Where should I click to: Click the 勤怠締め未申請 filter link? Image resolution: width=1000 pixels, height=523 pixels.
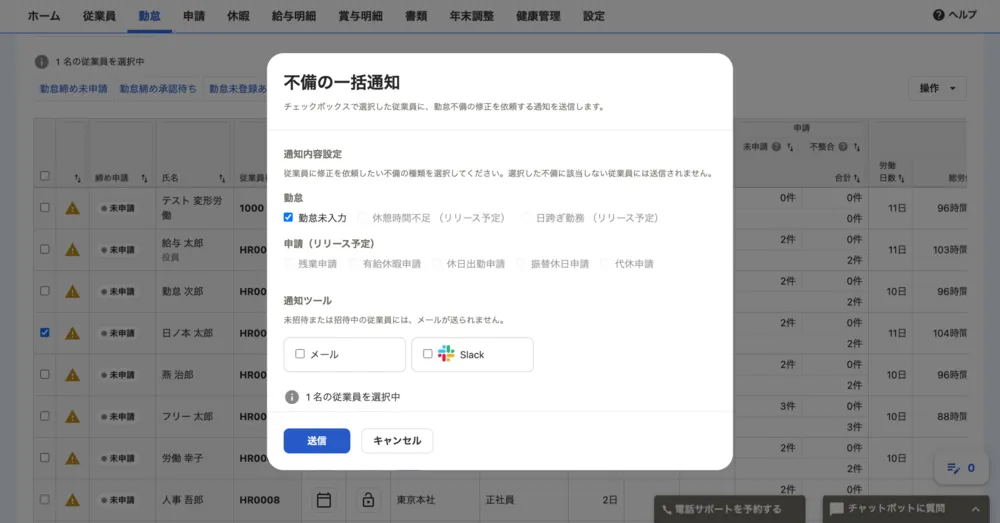[x=74, y=89]
